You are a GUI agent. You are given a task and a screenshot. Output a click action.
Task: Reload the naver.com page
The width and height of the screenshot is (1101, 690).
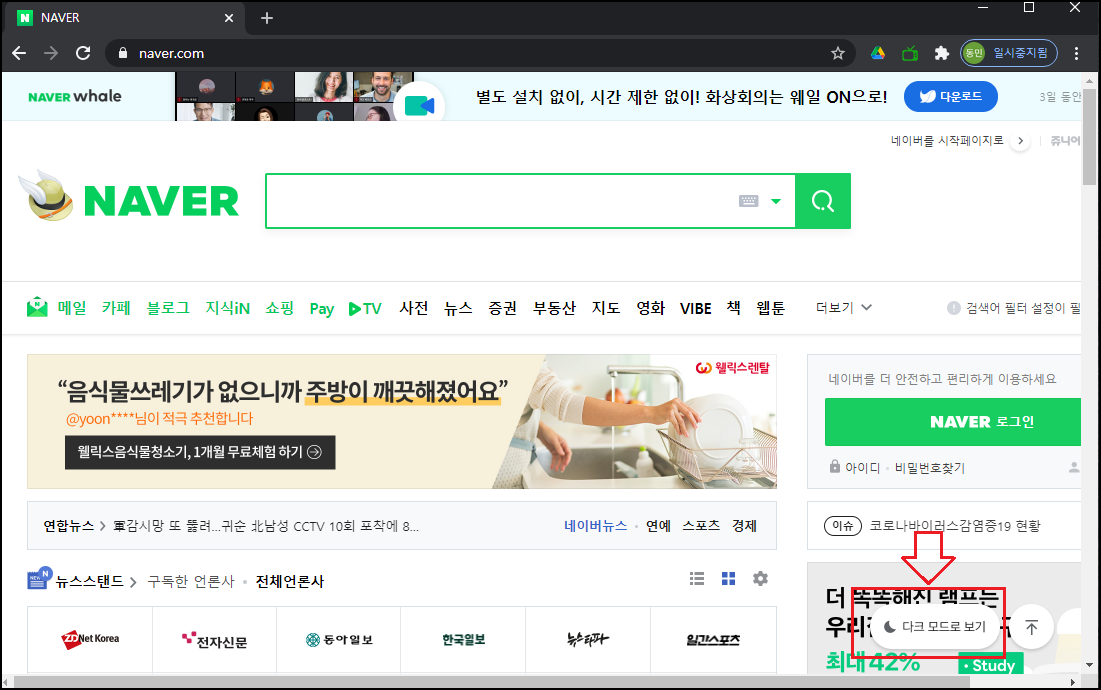coord(83,53)
